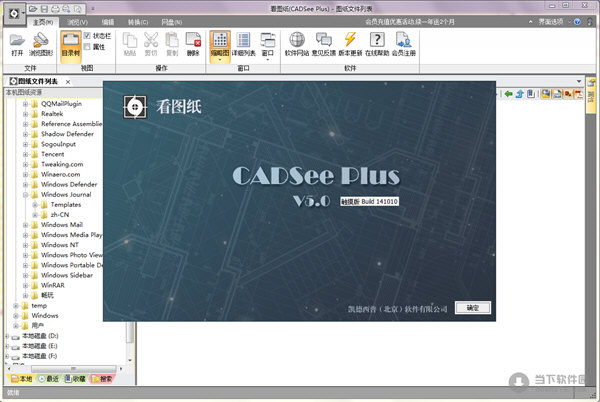The height and width of the screenshot is (402, 600).
Task: Select 本地磁盘 (E:) drive
Action: pyautogui.click(x=40, y=346)
